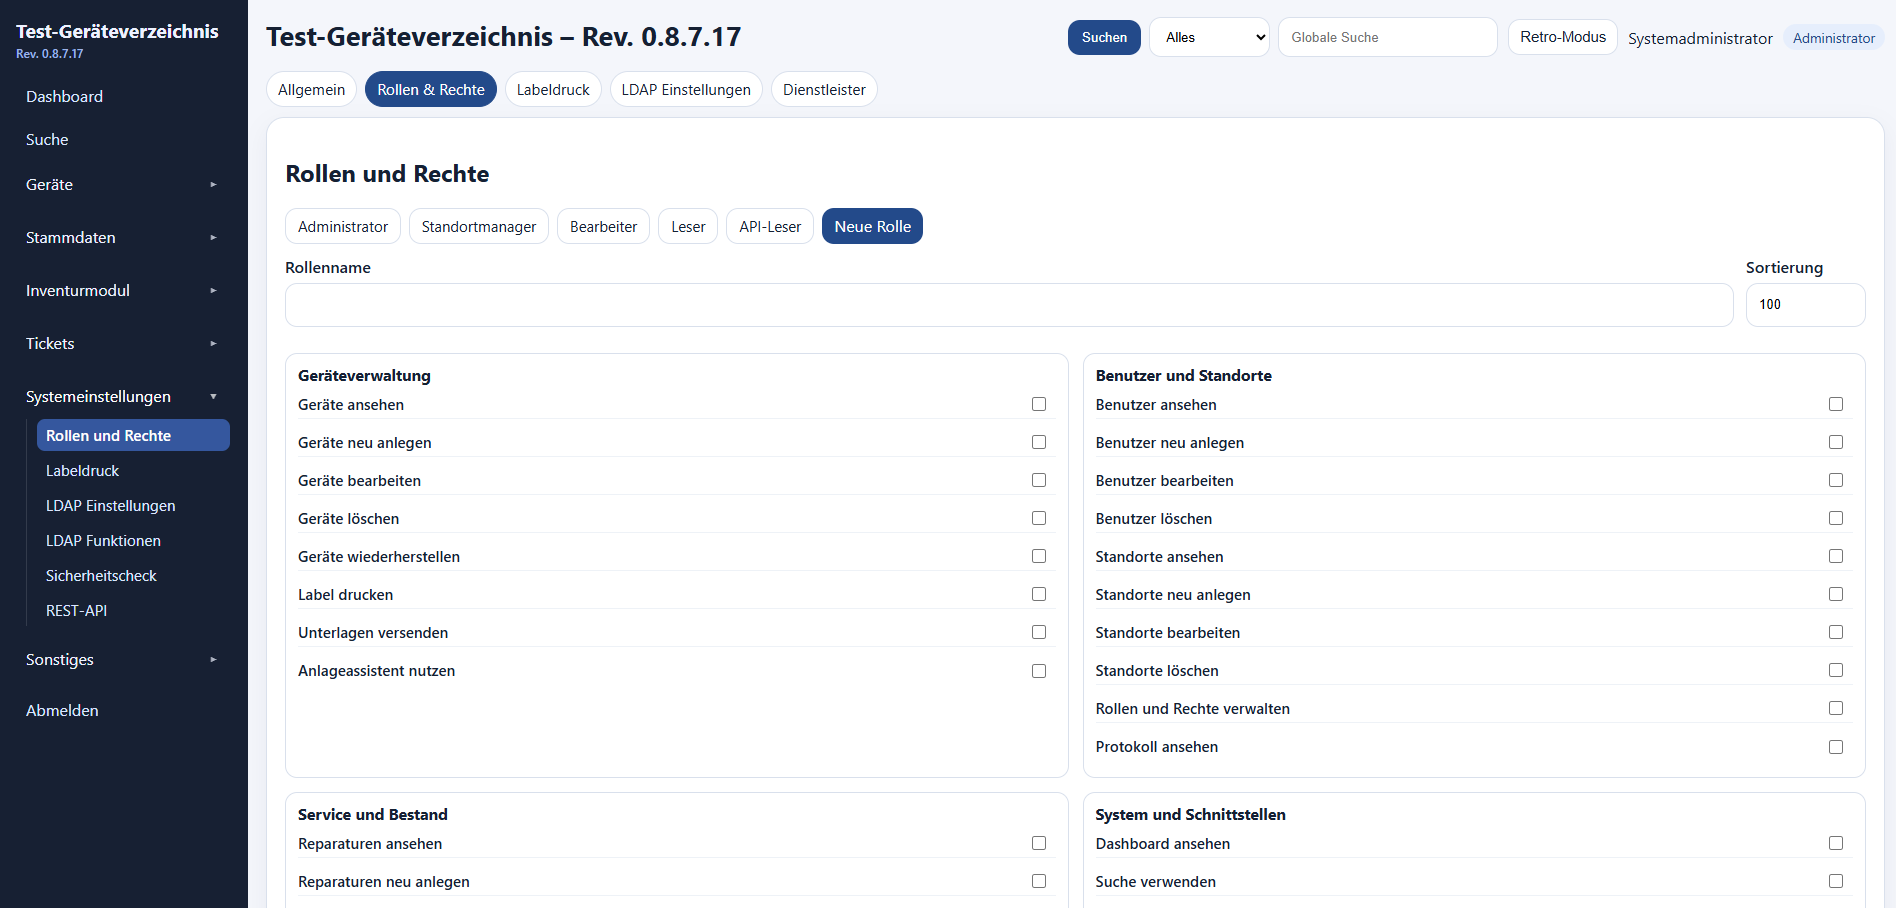Focus the Rollenname input field
Screen dimensions: 1896x908
click(1009, 305)
